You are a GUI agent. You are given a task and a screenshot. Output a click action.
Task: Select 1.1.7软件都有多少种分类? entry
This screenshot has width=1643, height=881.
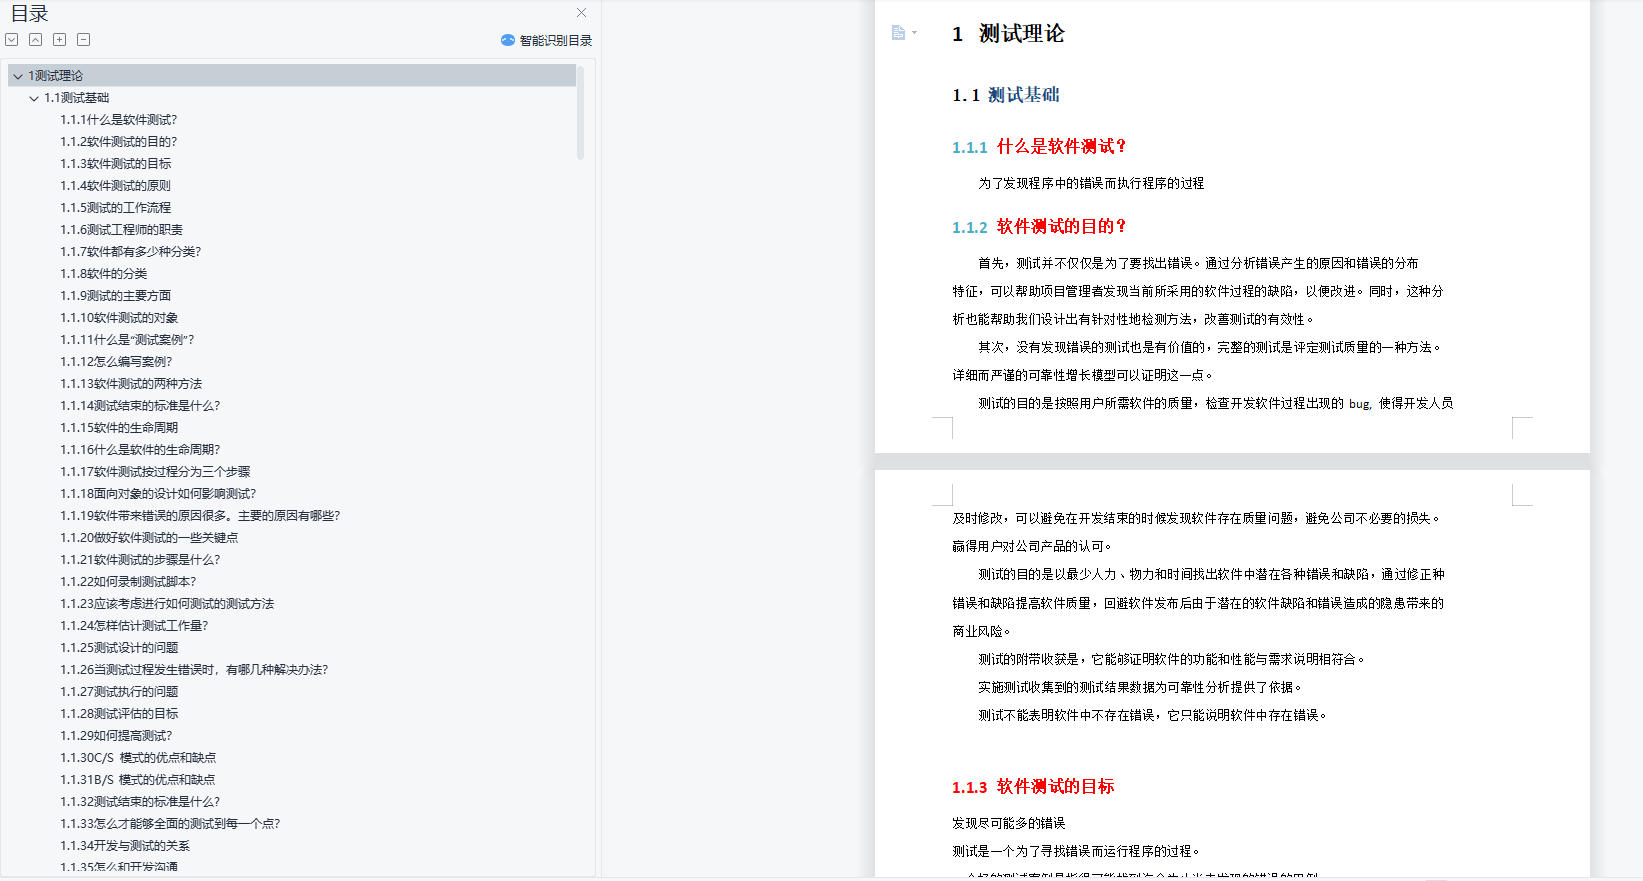[x=131, y=252]
